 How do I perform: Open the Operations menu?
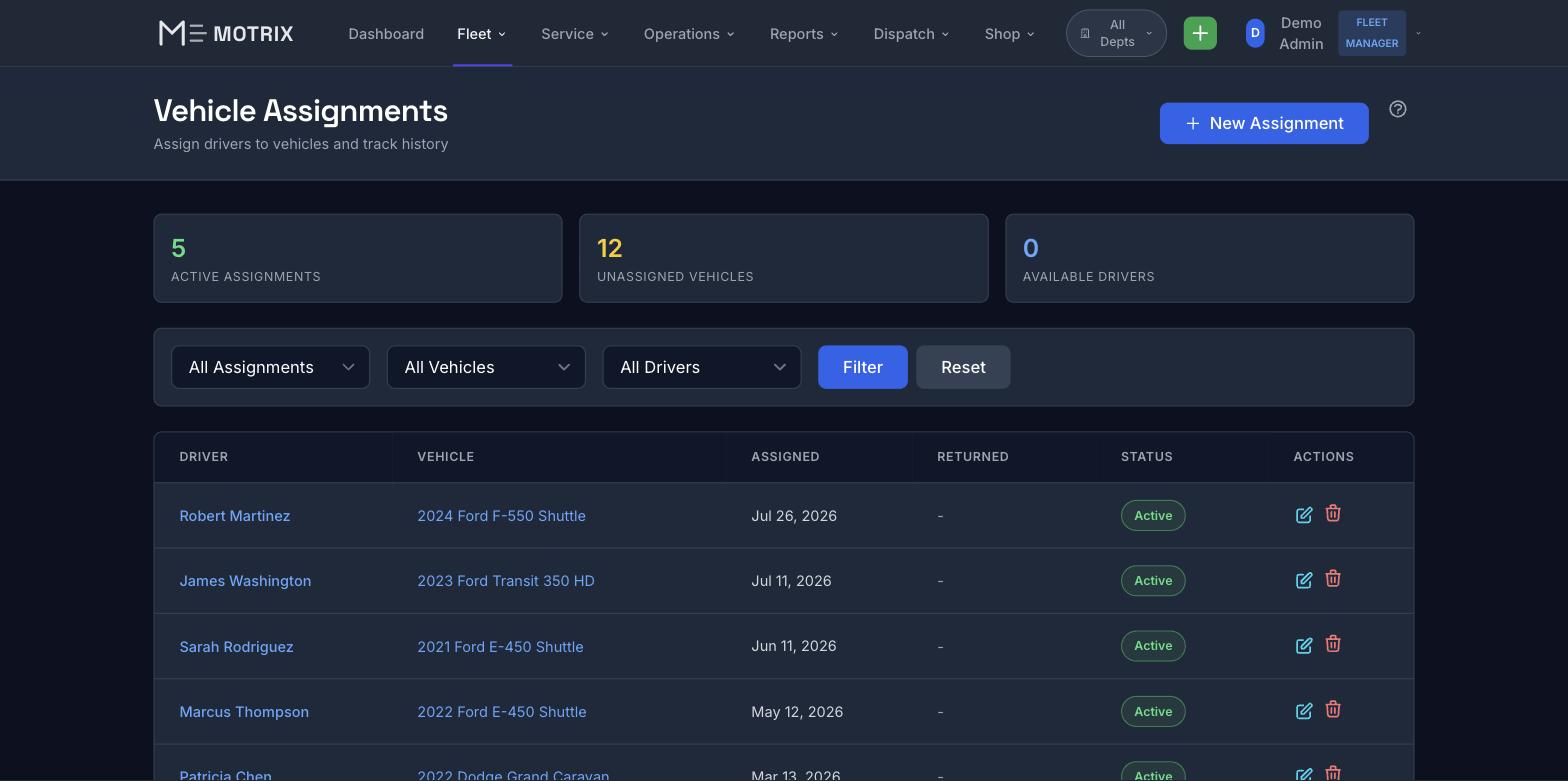[689, 34]
